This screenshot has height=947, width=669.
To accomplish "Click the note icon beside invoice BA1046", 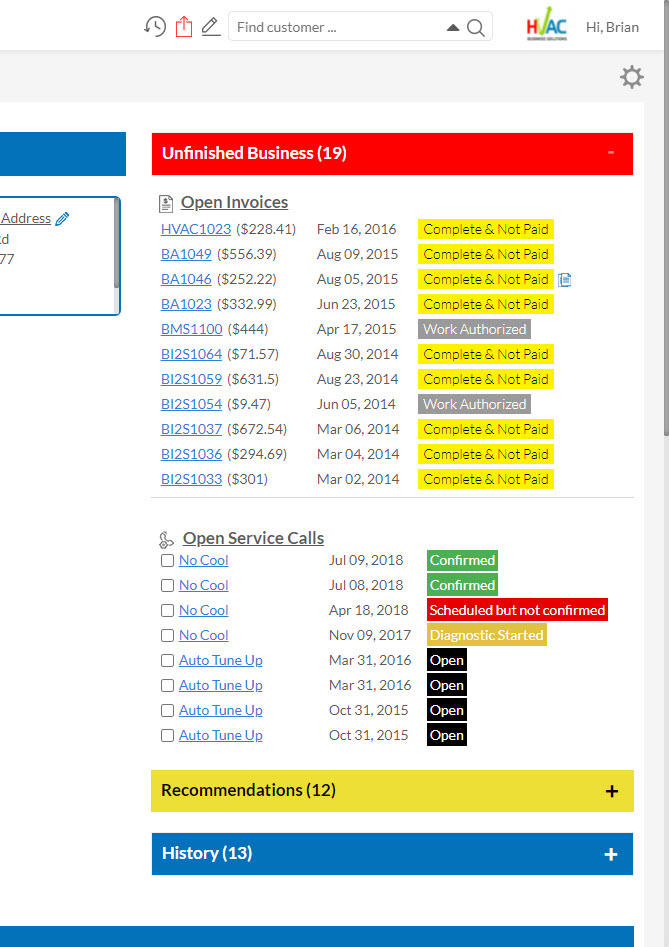I will click(564, 280).
